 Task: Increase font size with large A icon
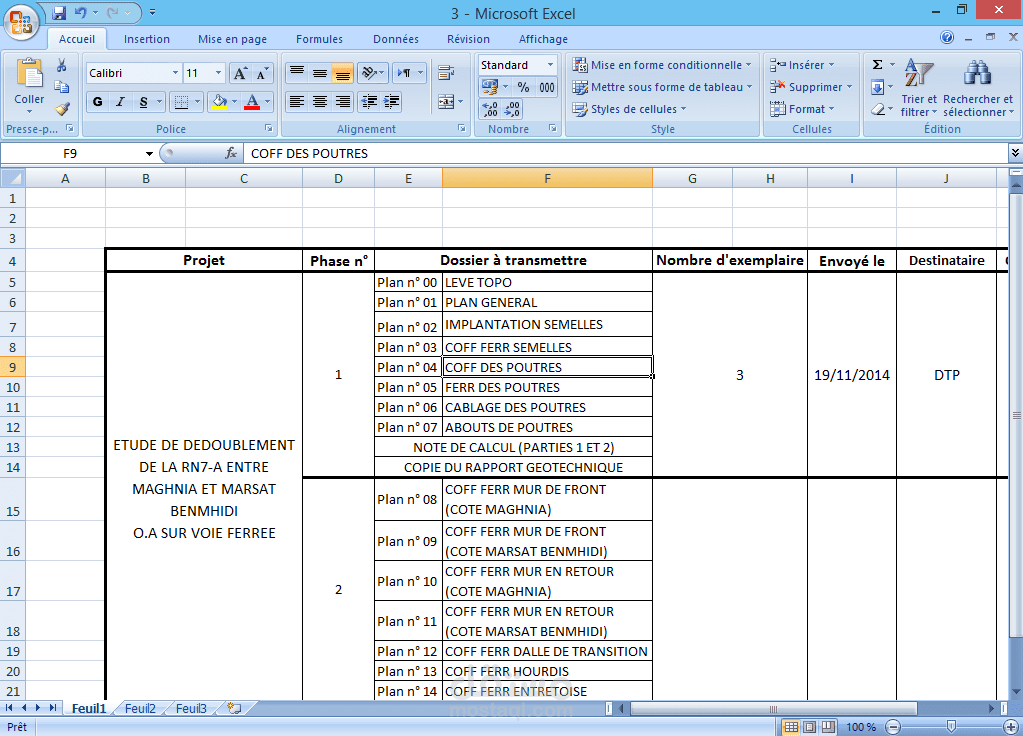click(240, 73)
